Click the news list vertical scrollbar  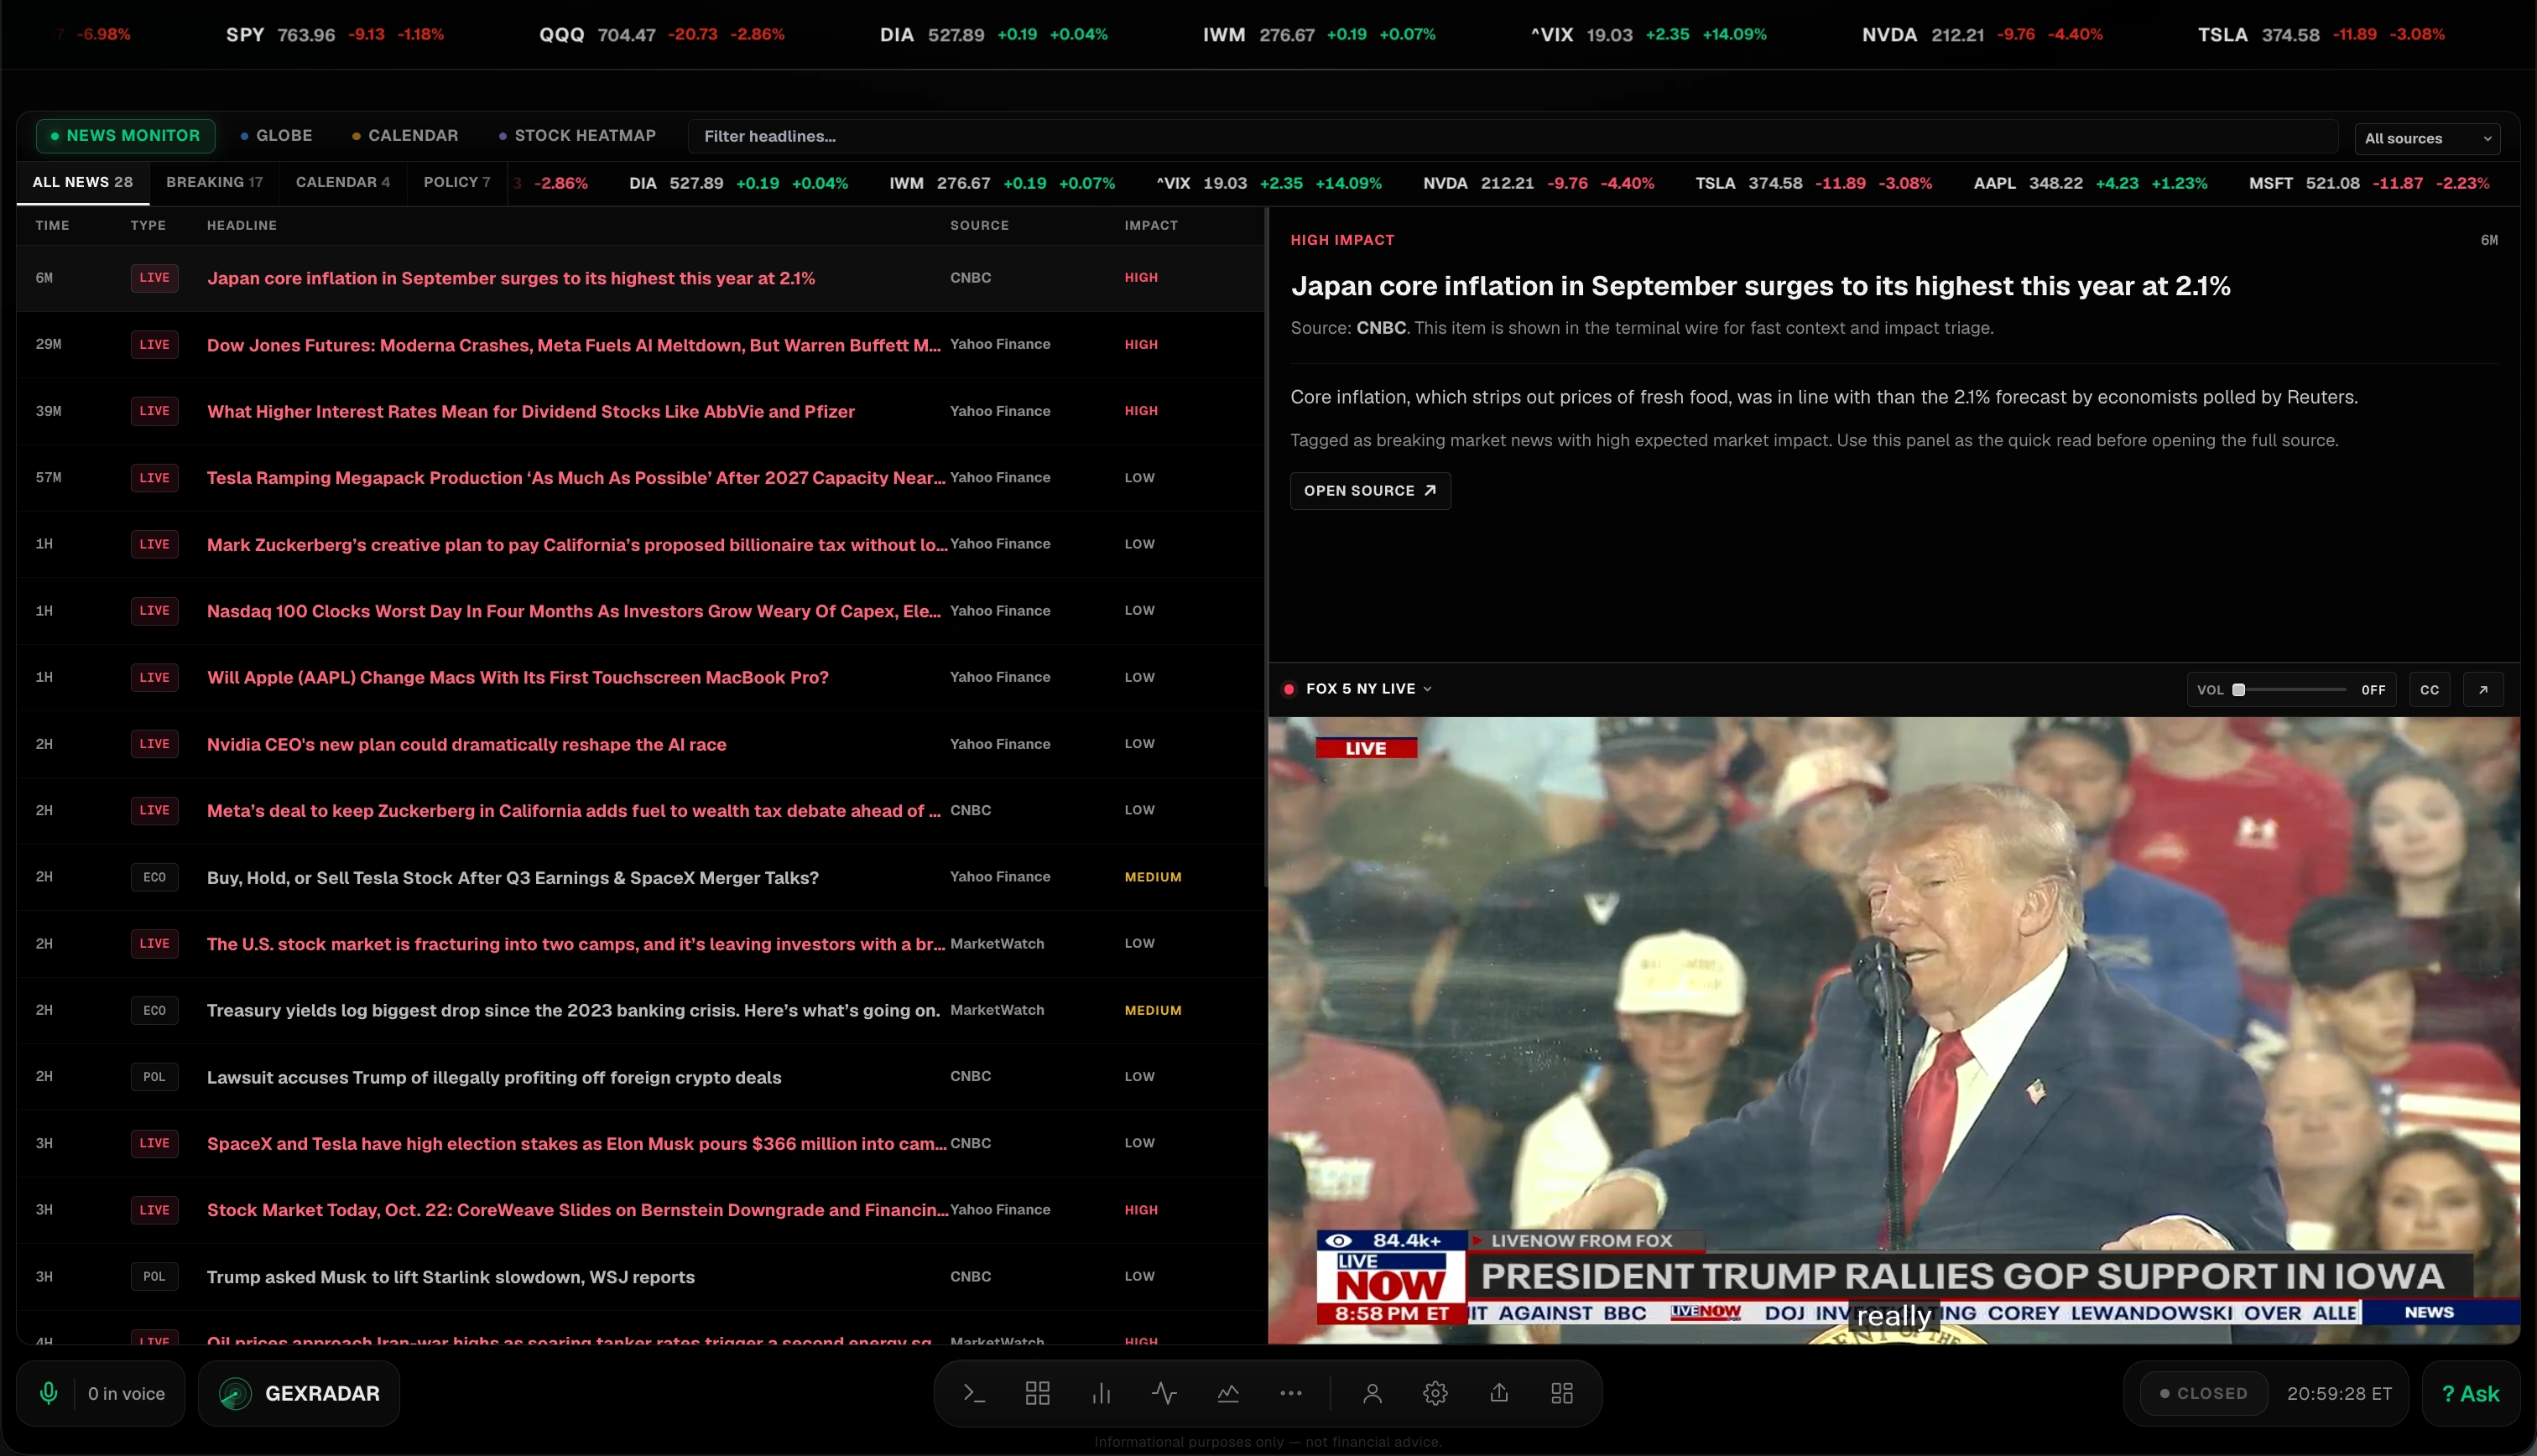tap(1266, 548)
